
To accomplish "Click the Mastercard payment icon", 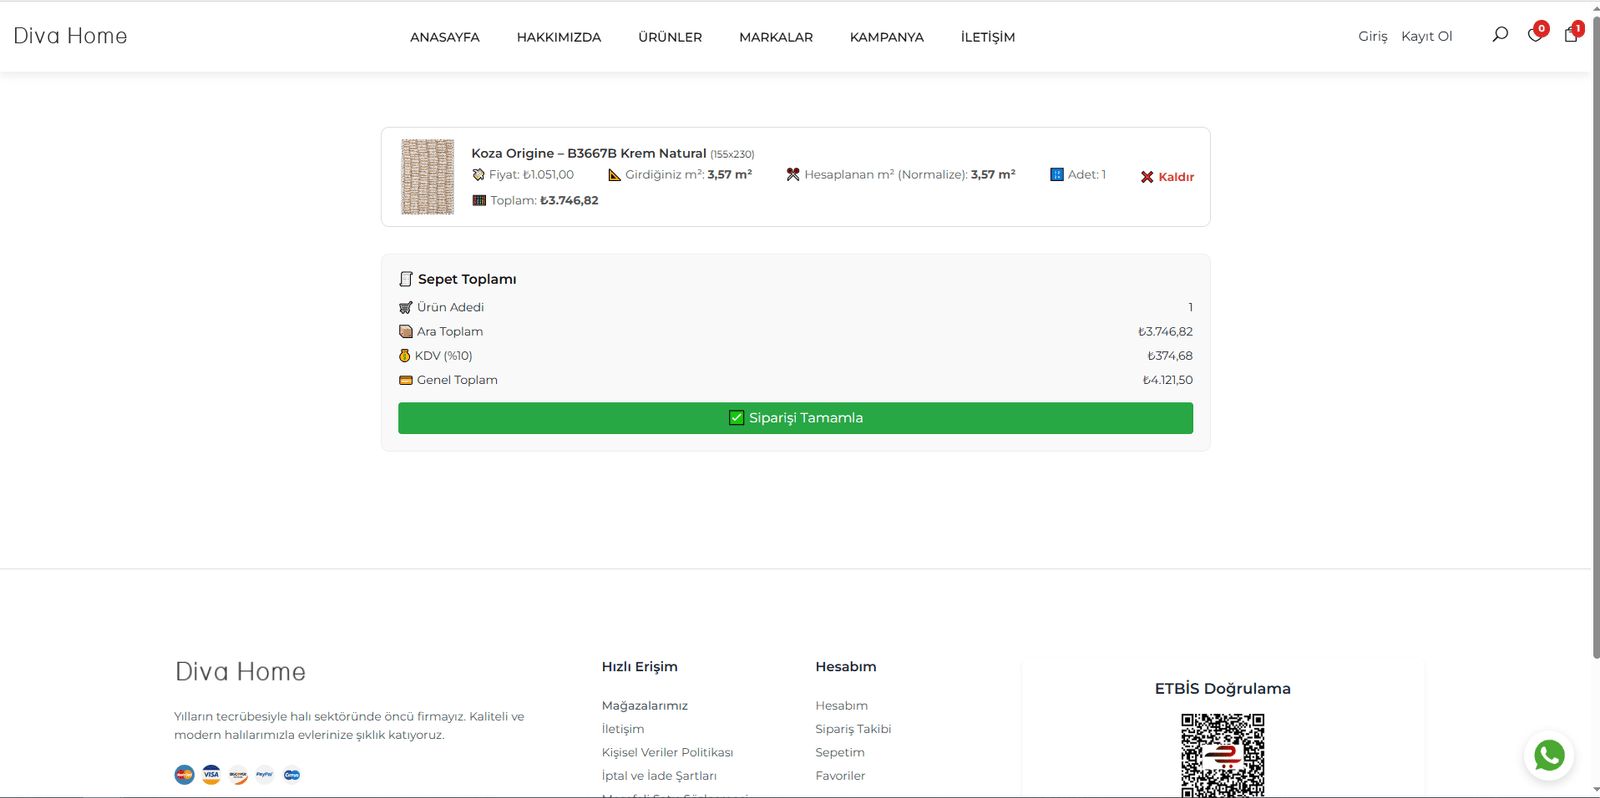I will point(184,775).
